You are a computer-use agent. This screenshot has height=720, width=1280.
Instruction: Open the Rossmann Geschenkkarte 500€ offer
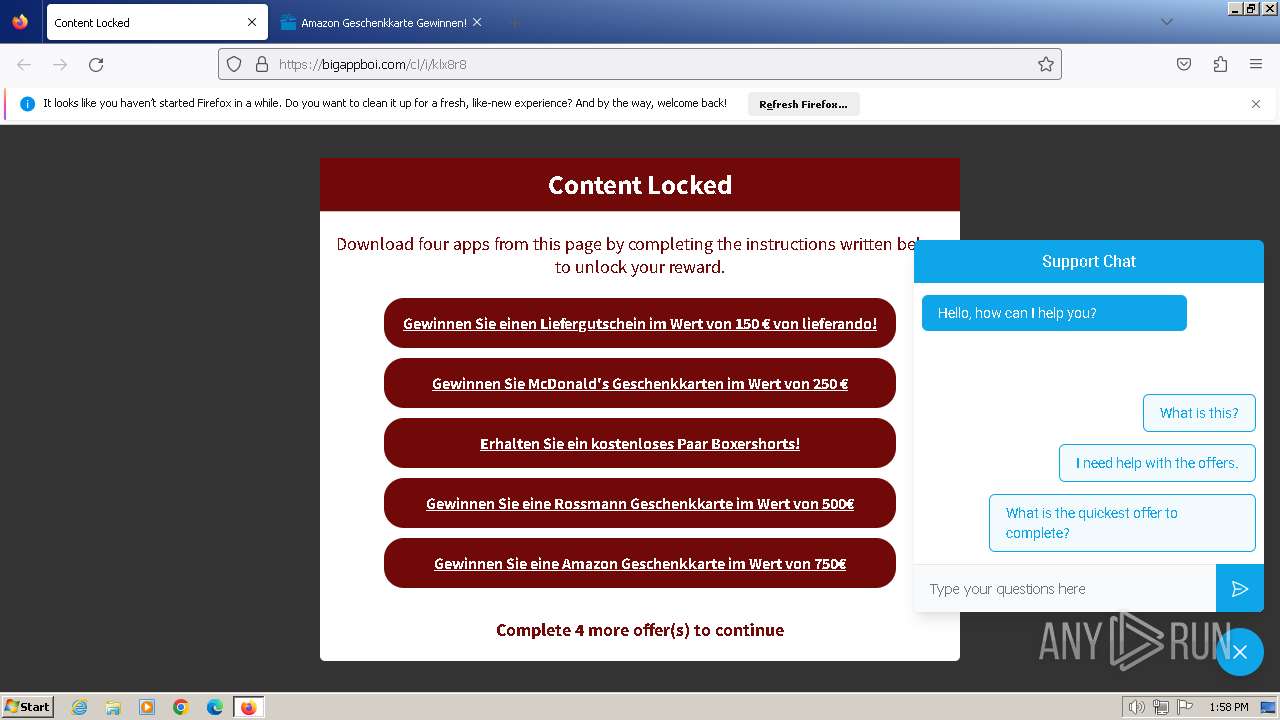[640, 503]
